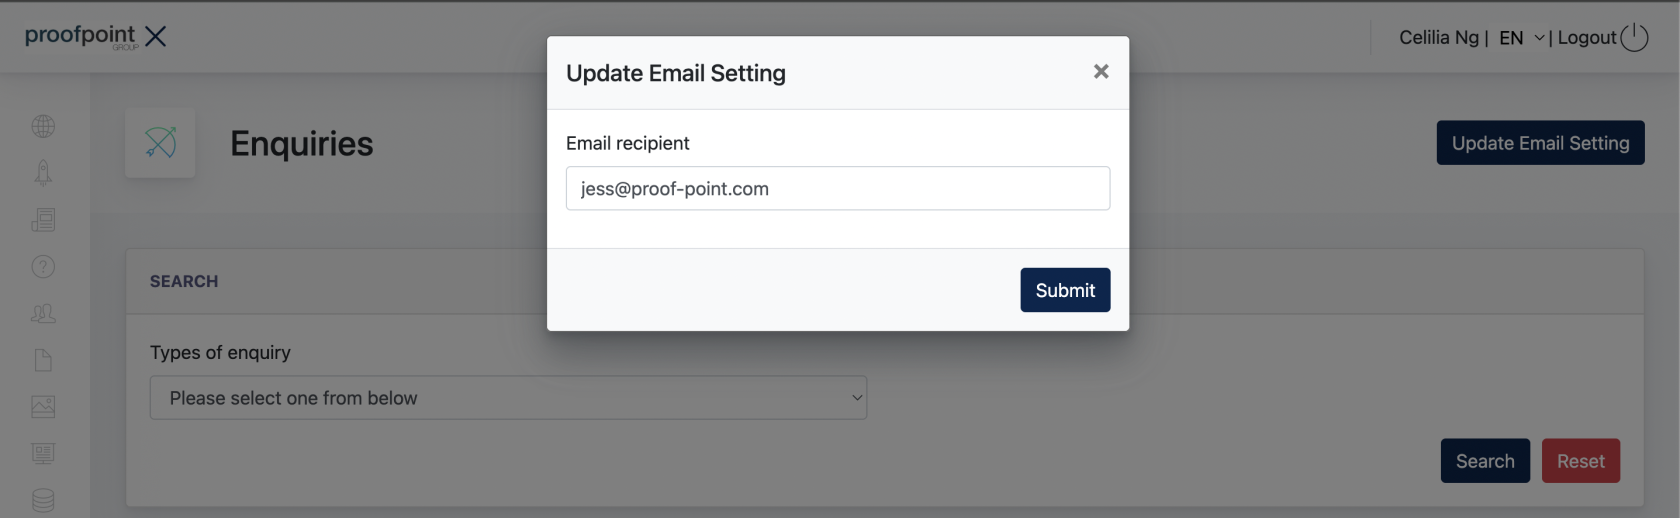Click the red Reset button

point(1580,461)
